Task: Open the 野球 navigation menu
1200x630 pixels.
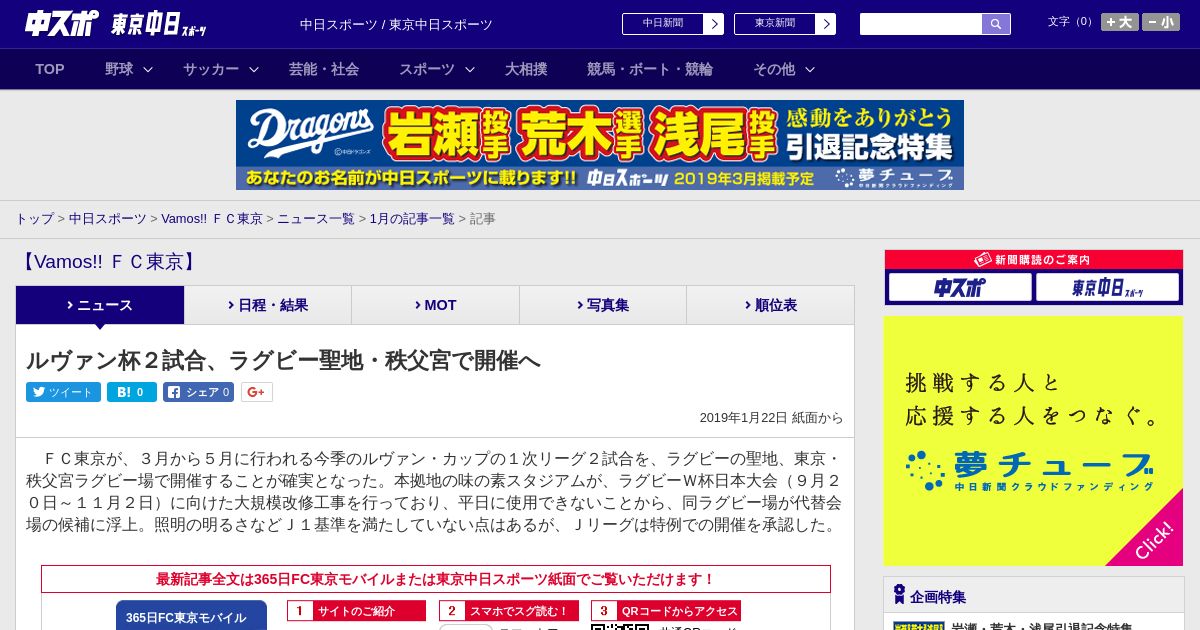Action: pos(119,69)
